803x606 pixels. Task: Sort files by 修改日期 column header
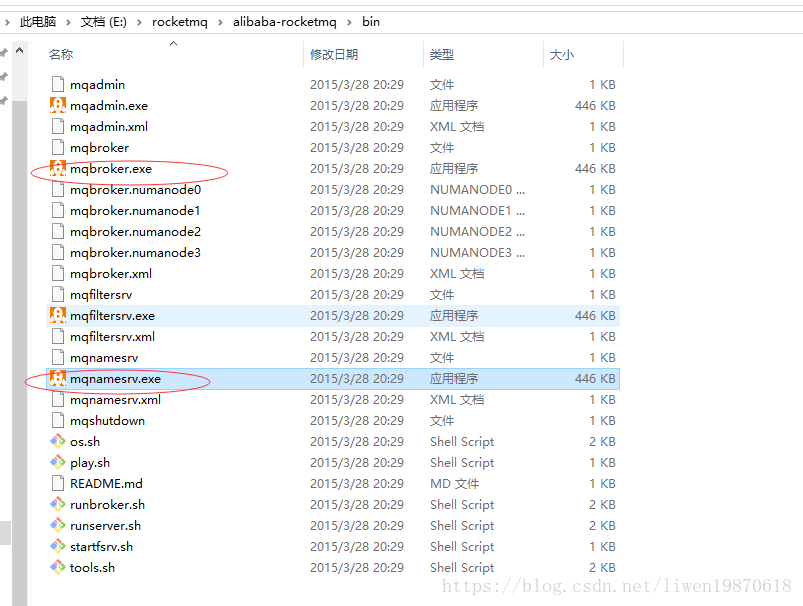[334, 54]
